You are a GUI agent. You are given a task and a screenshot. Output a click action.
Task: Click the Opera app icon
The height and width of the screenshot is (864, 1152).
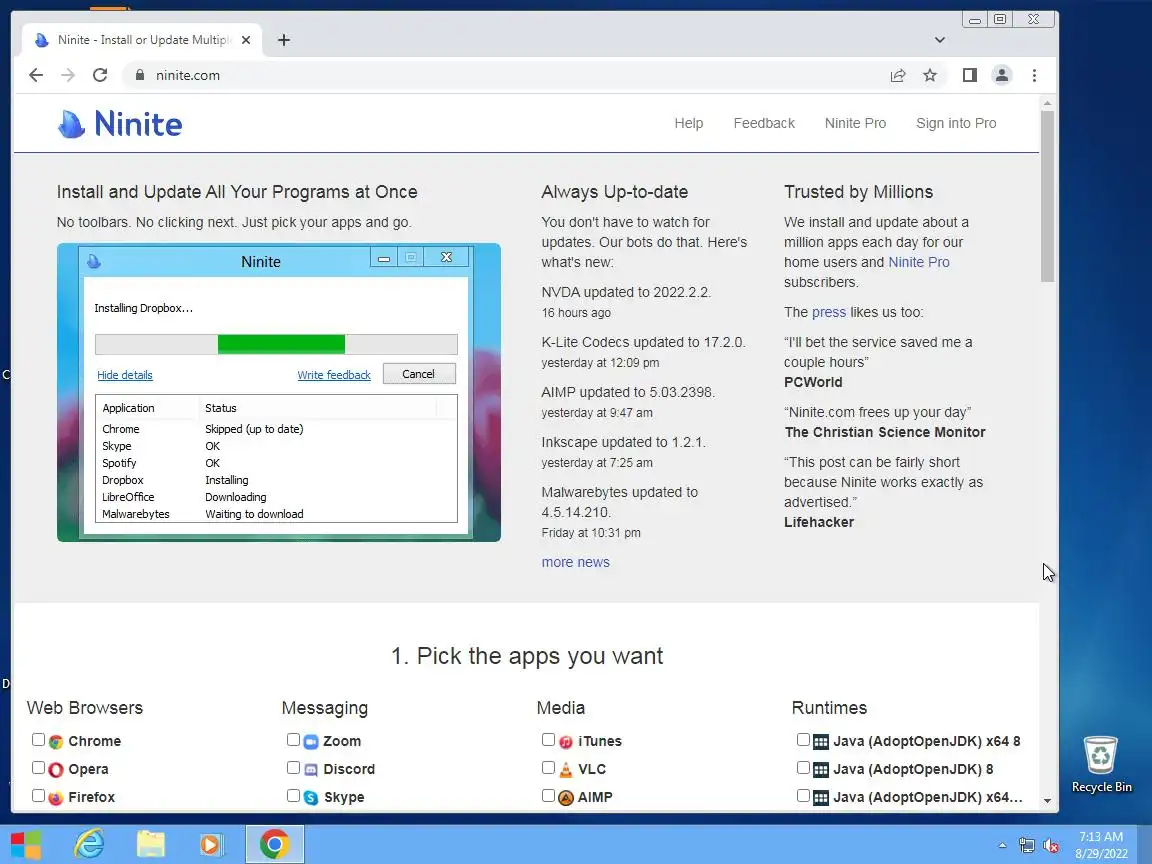[56, 770]
